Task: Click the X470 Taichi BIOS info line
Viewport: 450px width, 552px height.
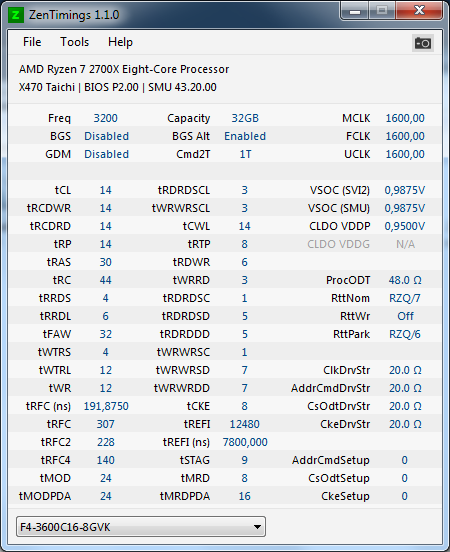Action: pos(118,87)
